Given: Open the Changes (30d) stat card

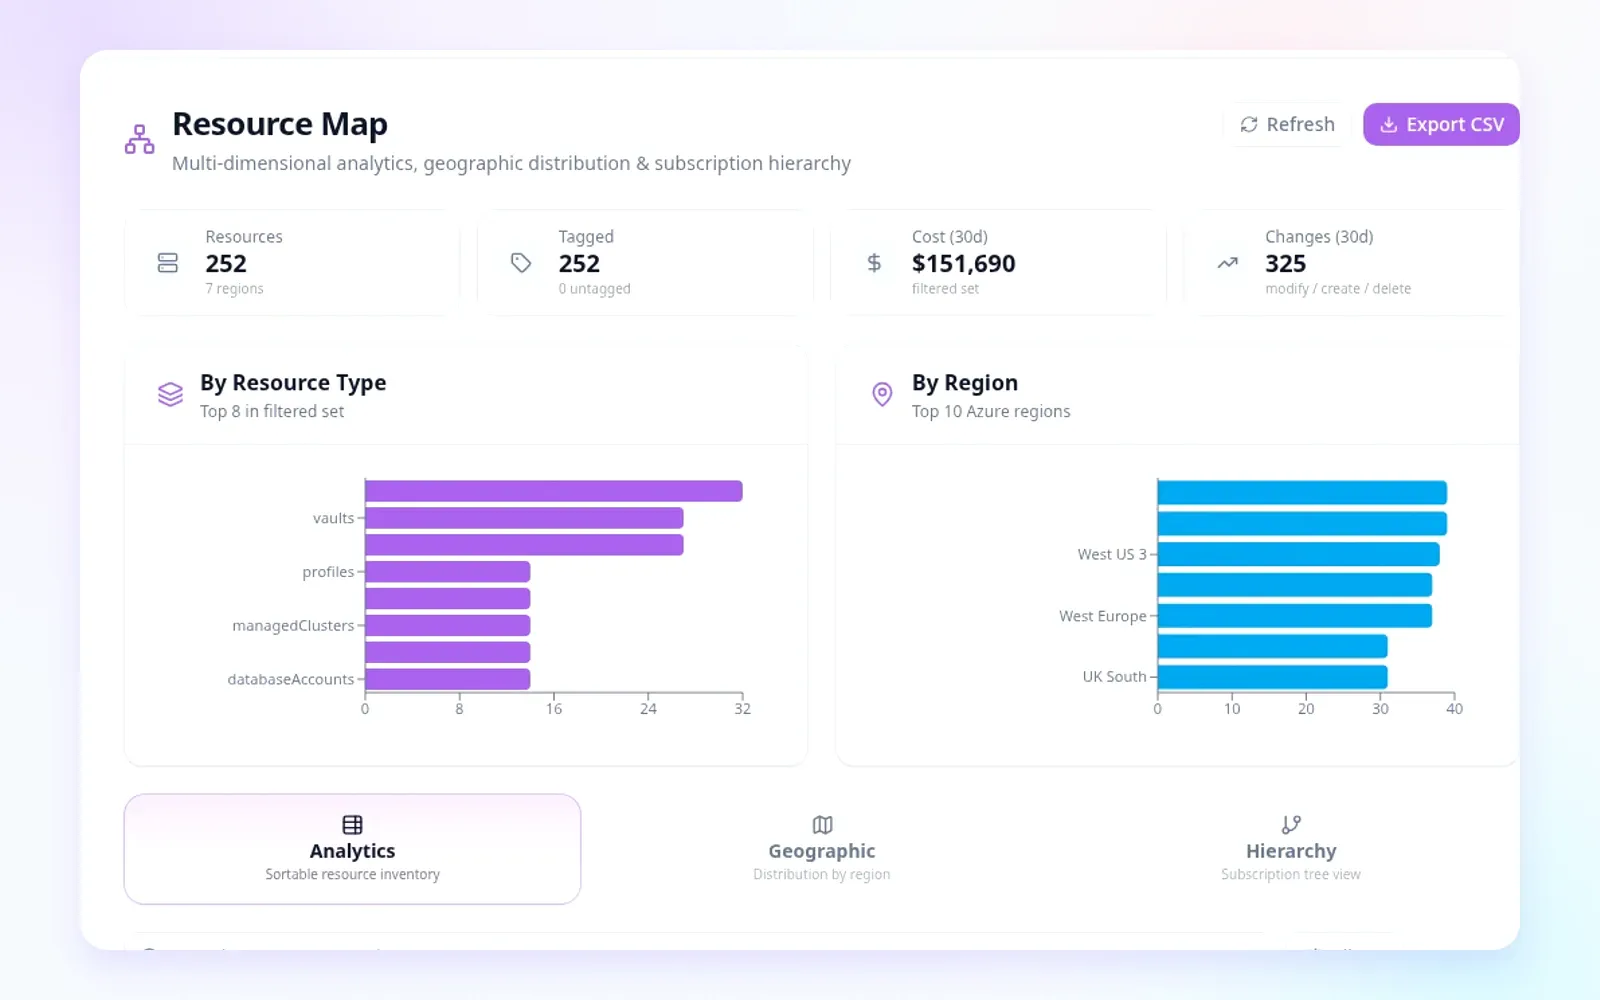Looking at the screenshot, I should click(1344, 263).
